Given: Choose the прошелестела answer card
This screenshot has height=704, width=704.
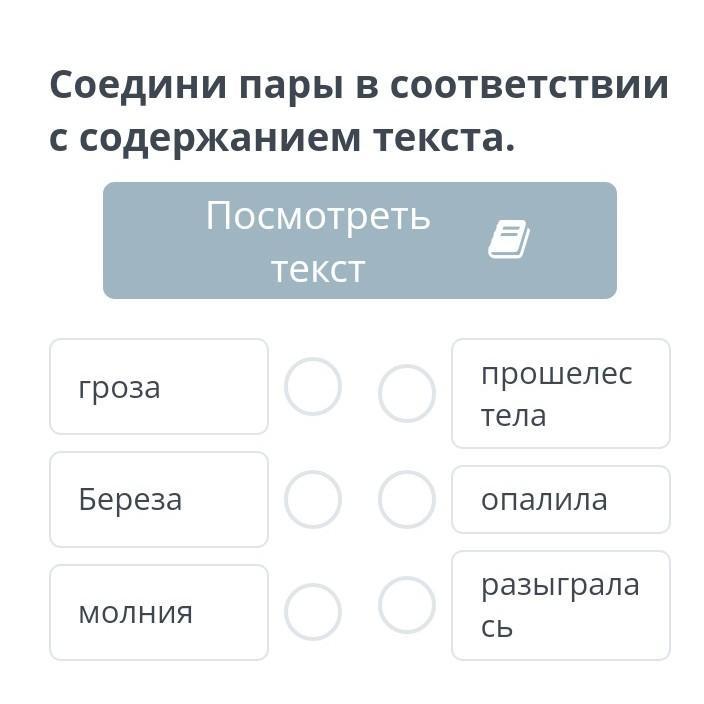Looking at the screenshot, I should click(560, 393).
